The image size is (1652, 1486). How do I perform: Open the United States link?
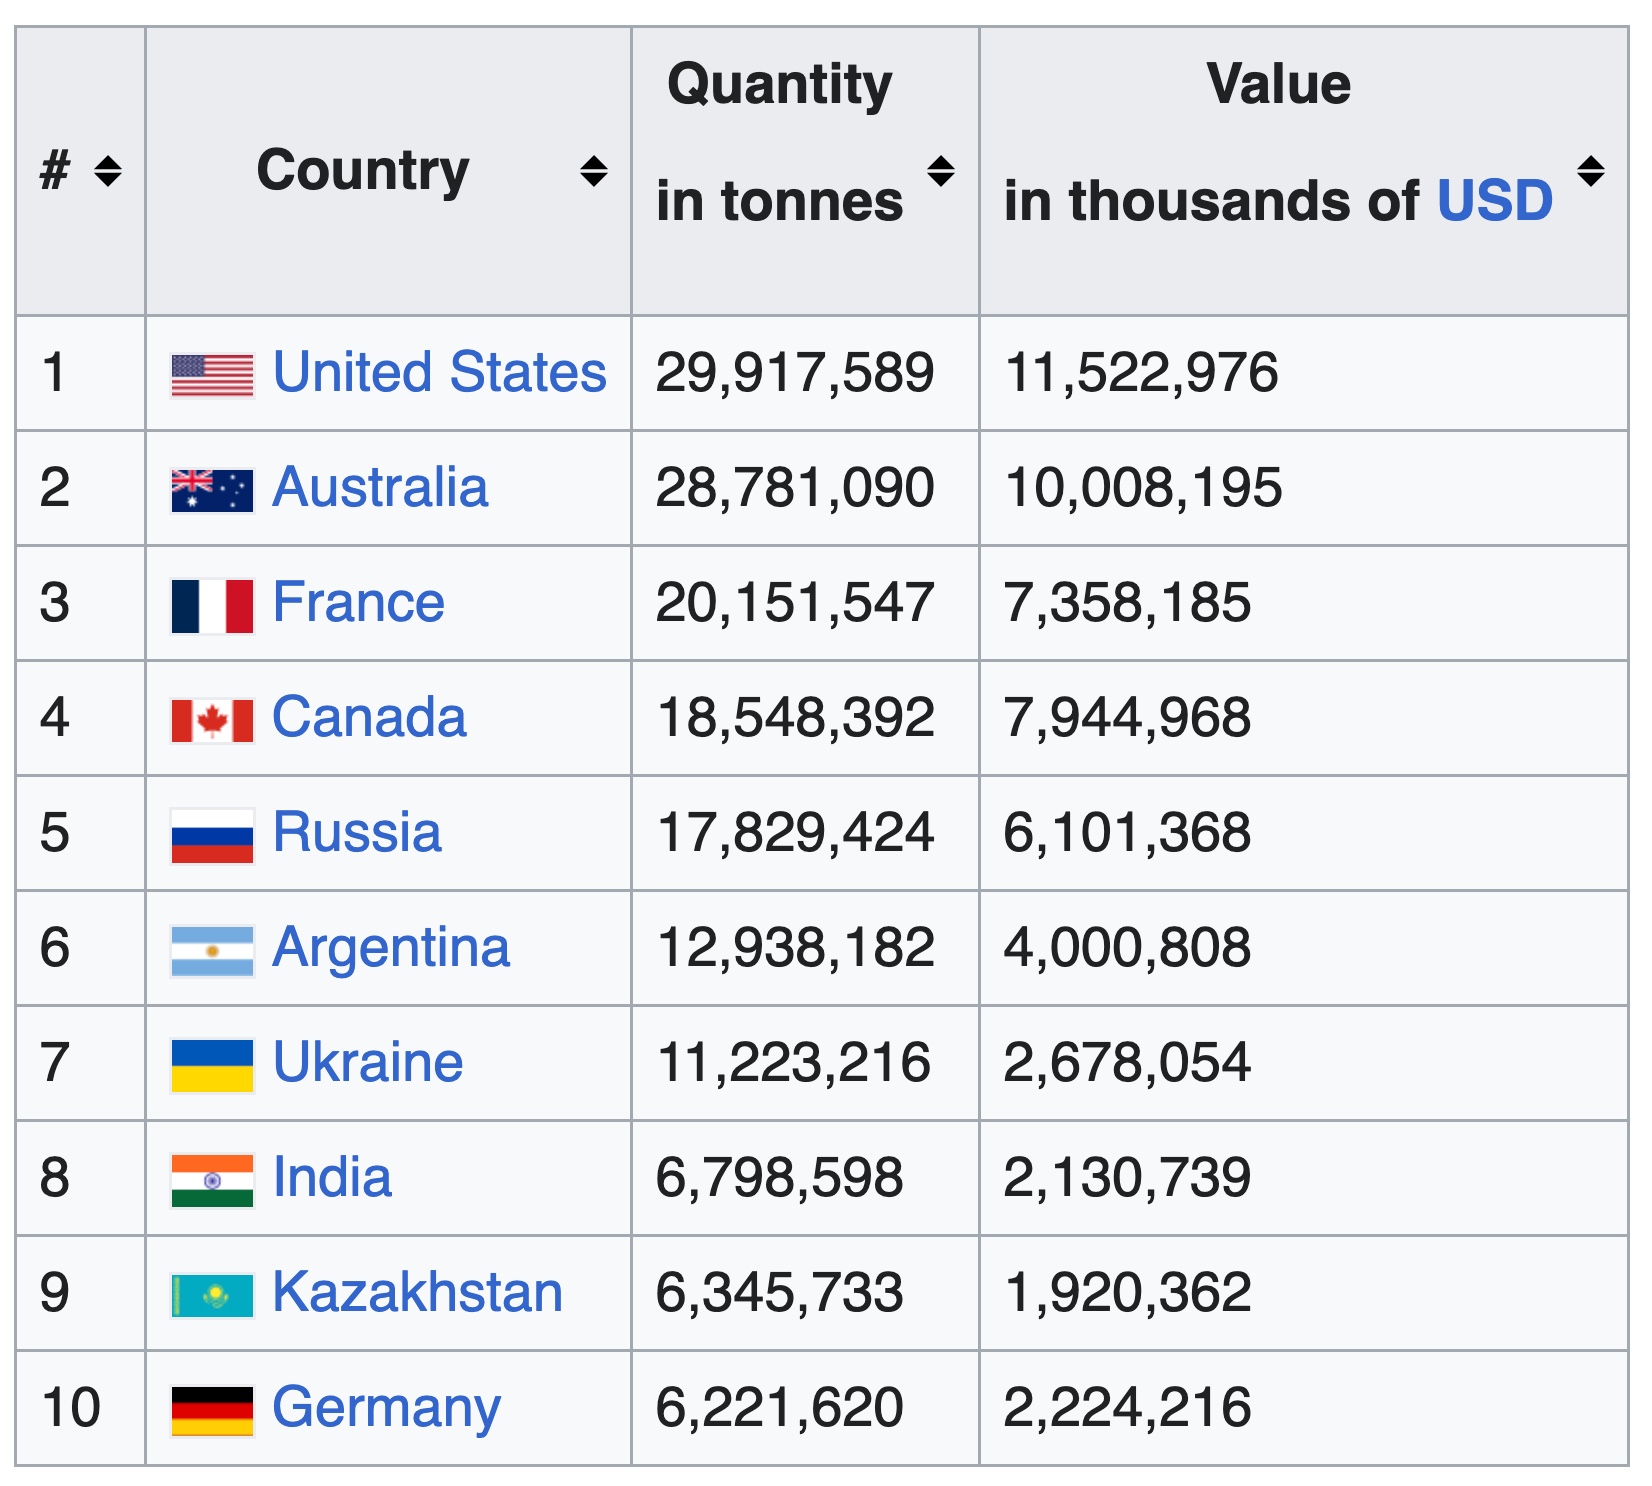click(440, 372)
